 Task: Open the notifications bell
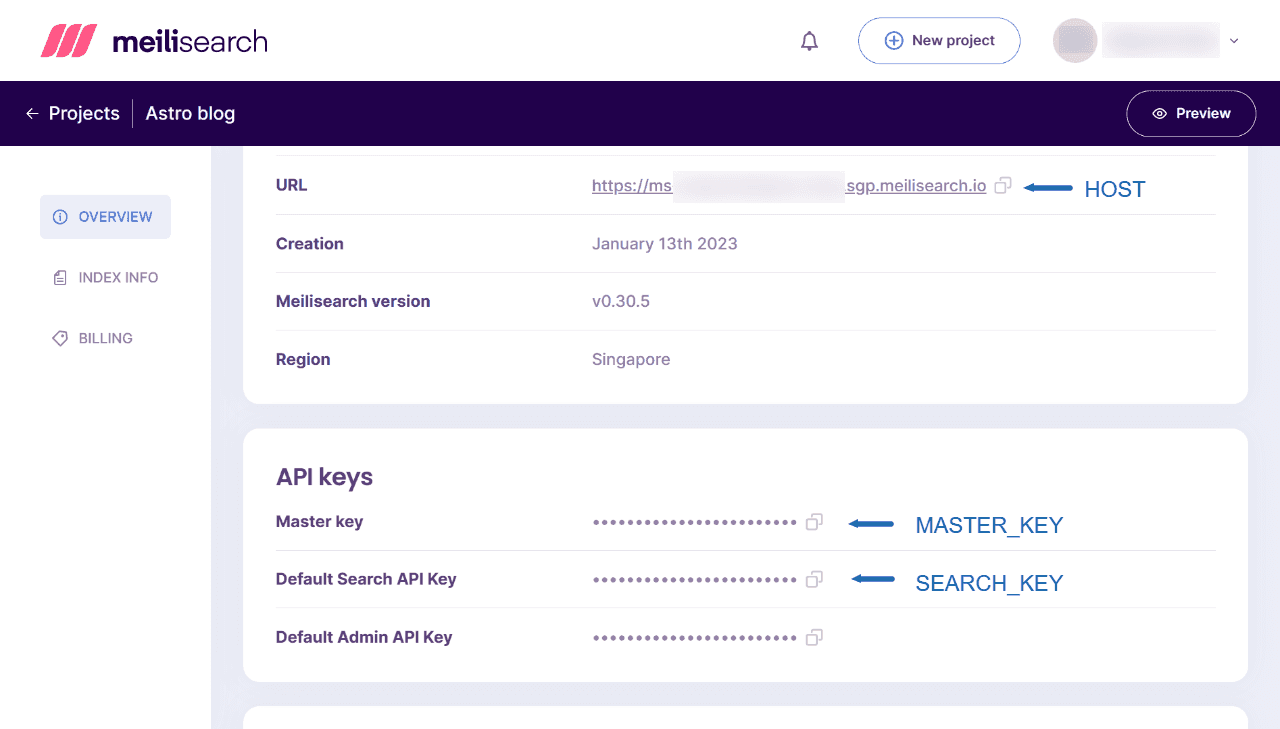coord(809,40)
